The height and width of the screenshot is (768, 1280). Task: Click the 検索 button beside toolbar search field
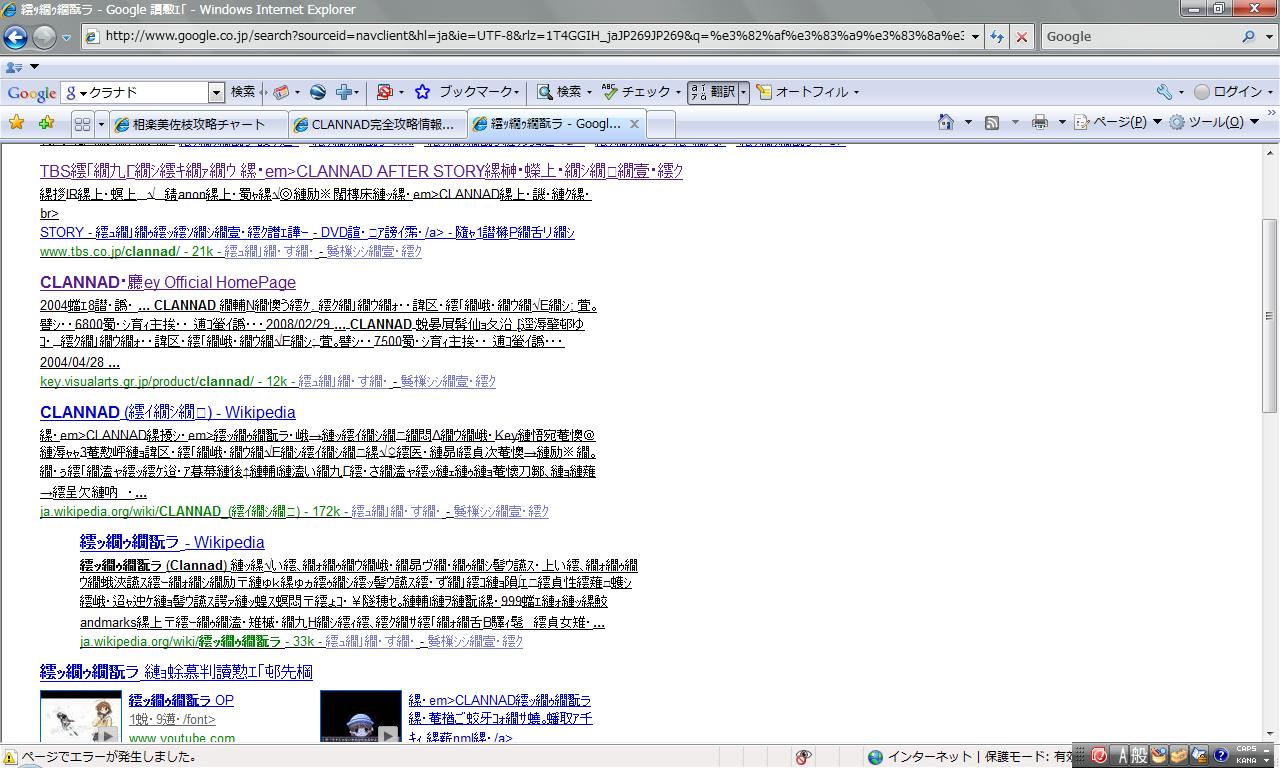point(243,92)
